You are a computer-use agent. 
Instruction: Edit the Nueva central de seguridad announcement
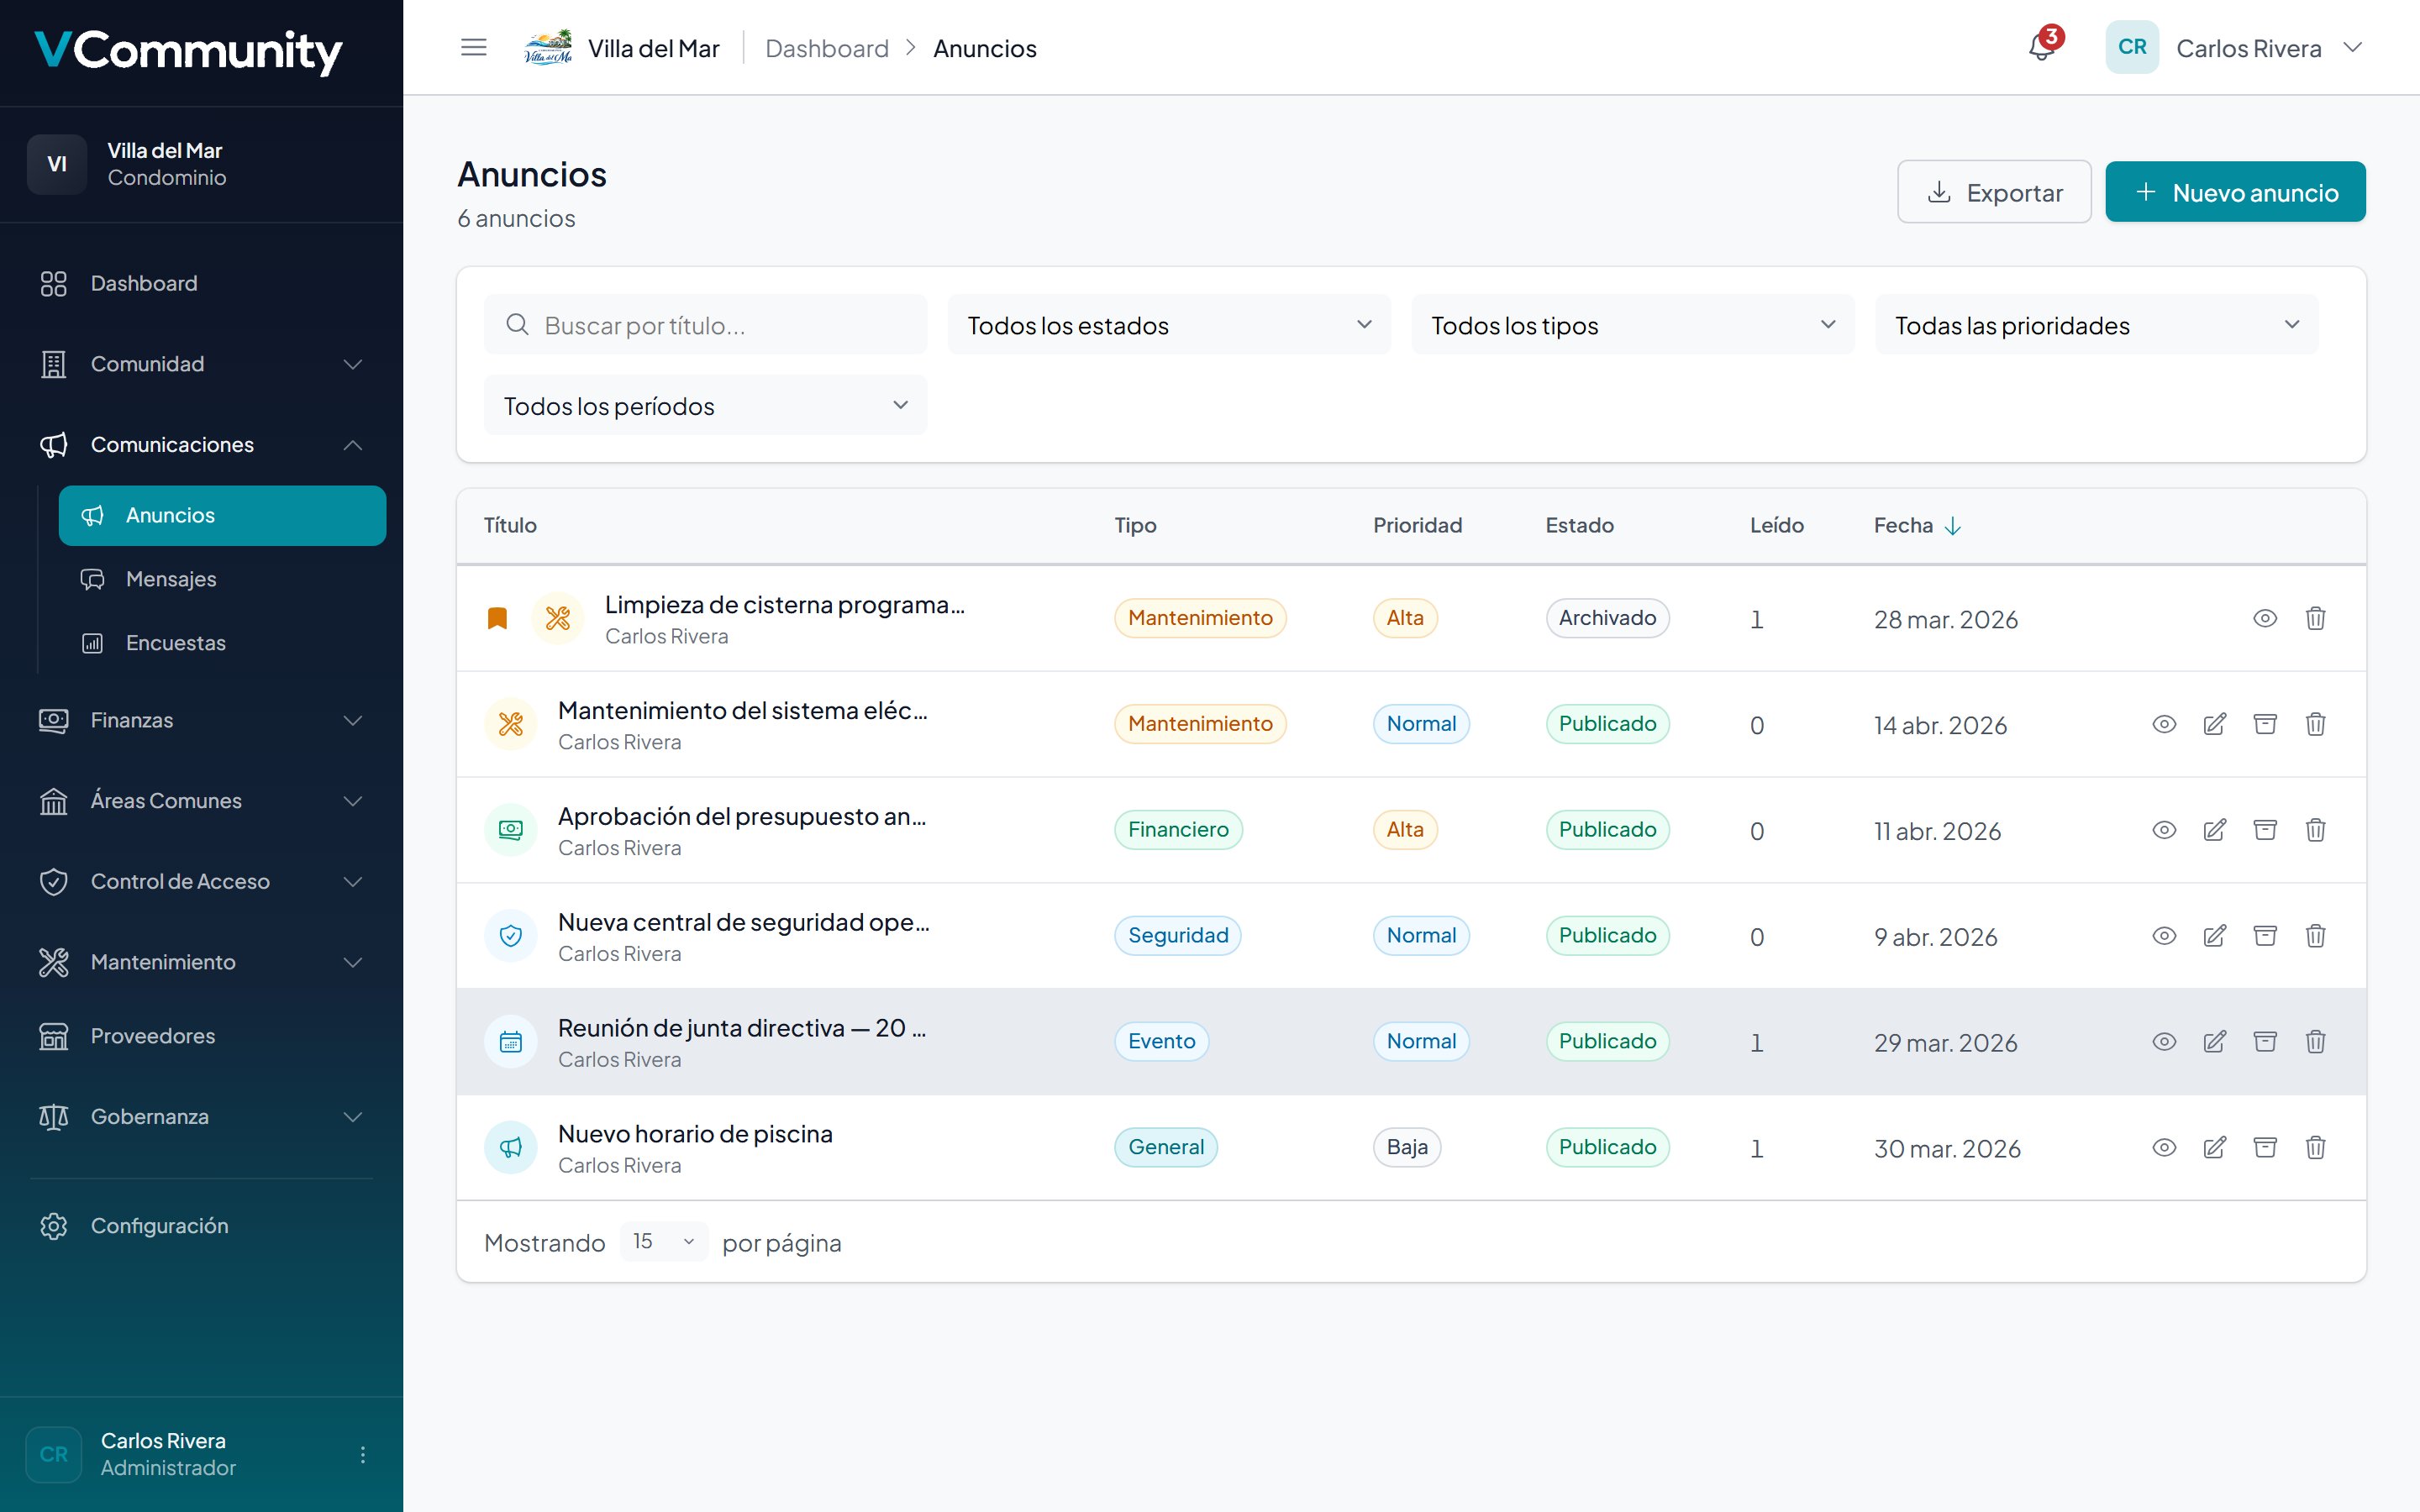[2214, 936]
